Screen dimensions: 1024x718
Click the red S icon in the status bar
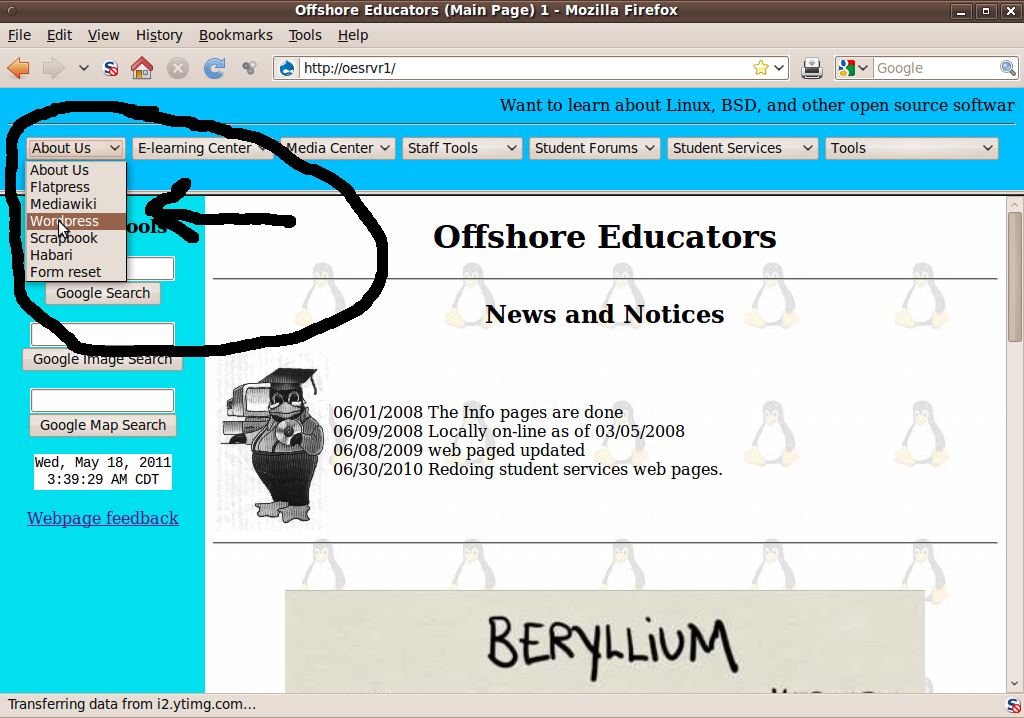1013,704
